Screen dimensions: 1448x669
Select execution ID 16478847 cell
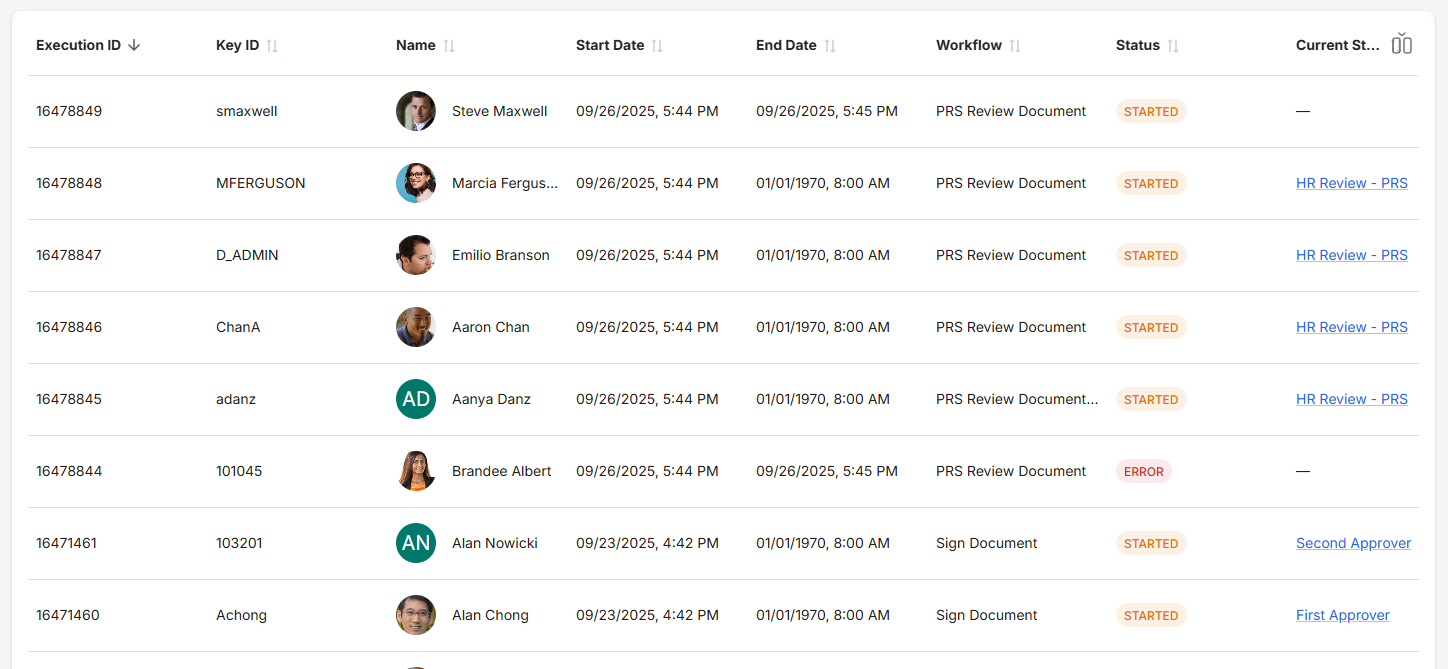tap(69, 255)
